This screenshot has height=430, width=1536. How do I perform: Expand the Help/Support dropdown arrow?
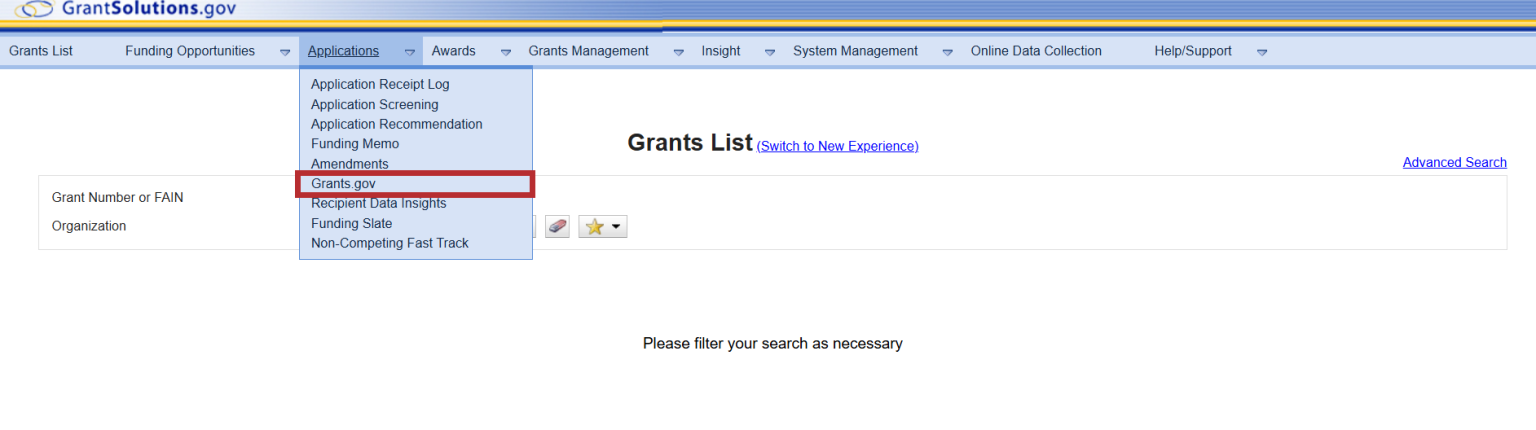point(1262,52)
